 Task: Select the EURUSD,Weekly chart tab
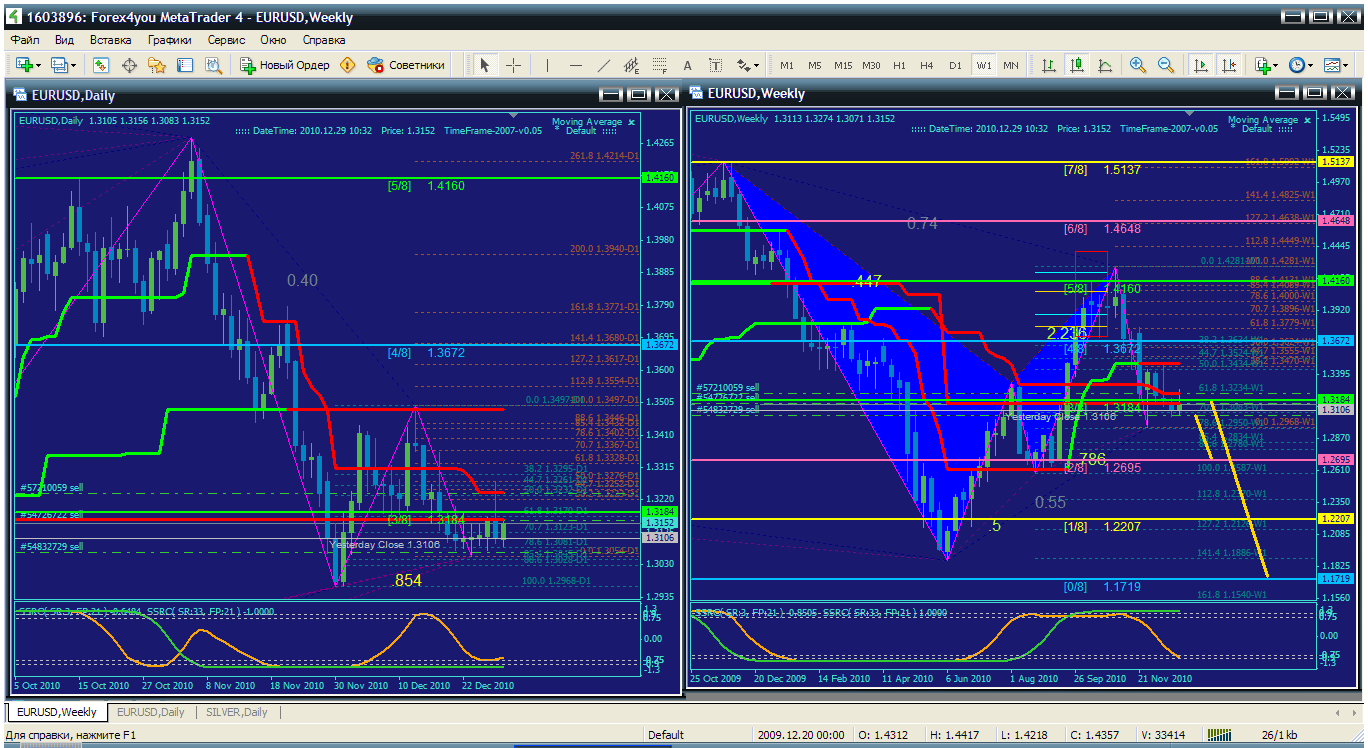(57, 712)
